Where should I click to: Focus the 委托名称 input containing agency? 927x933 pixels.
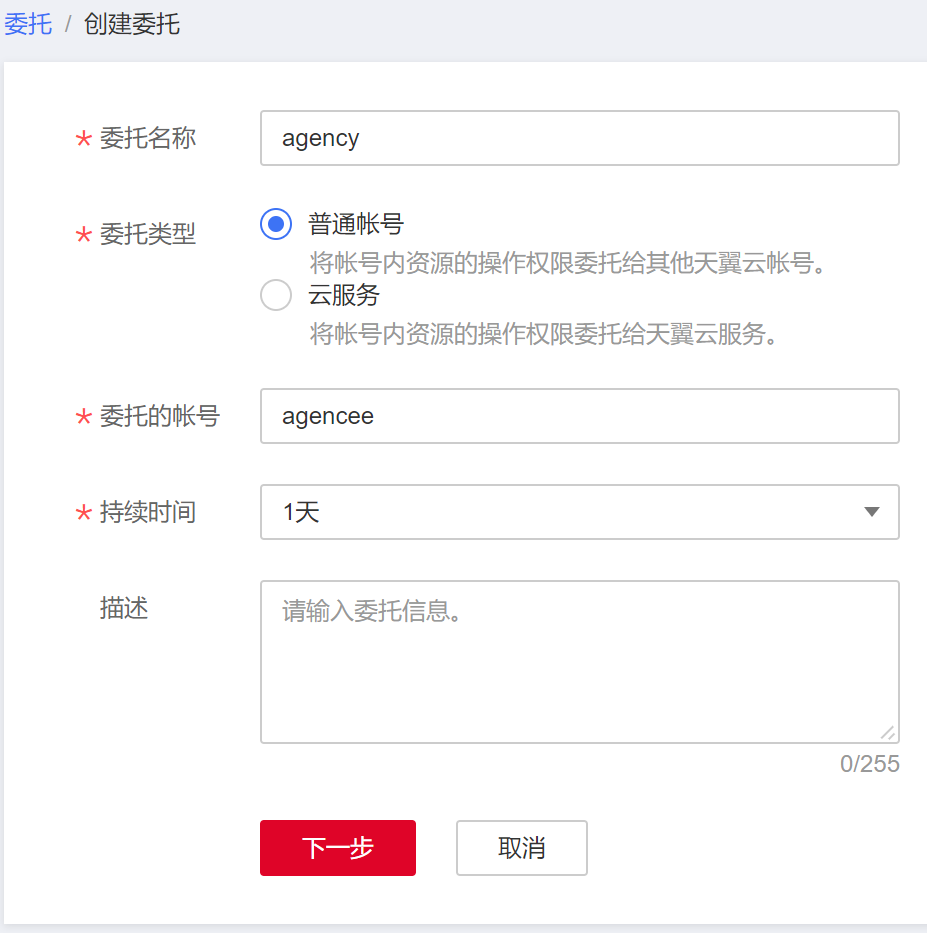point(579,138)
